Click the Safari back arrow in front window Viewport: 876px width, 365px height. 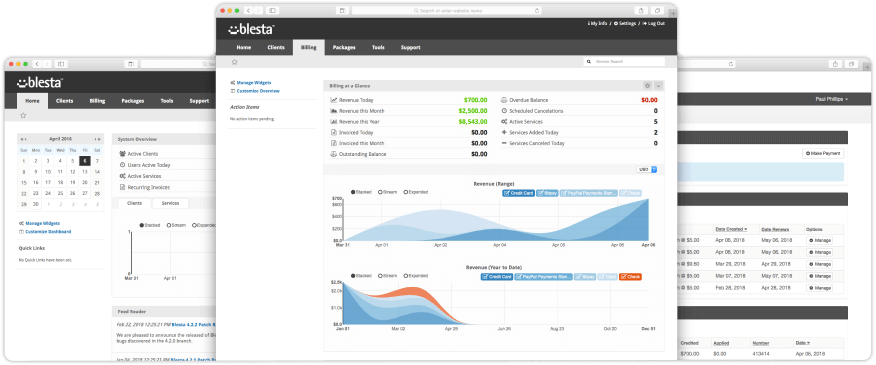pos(249,11)
